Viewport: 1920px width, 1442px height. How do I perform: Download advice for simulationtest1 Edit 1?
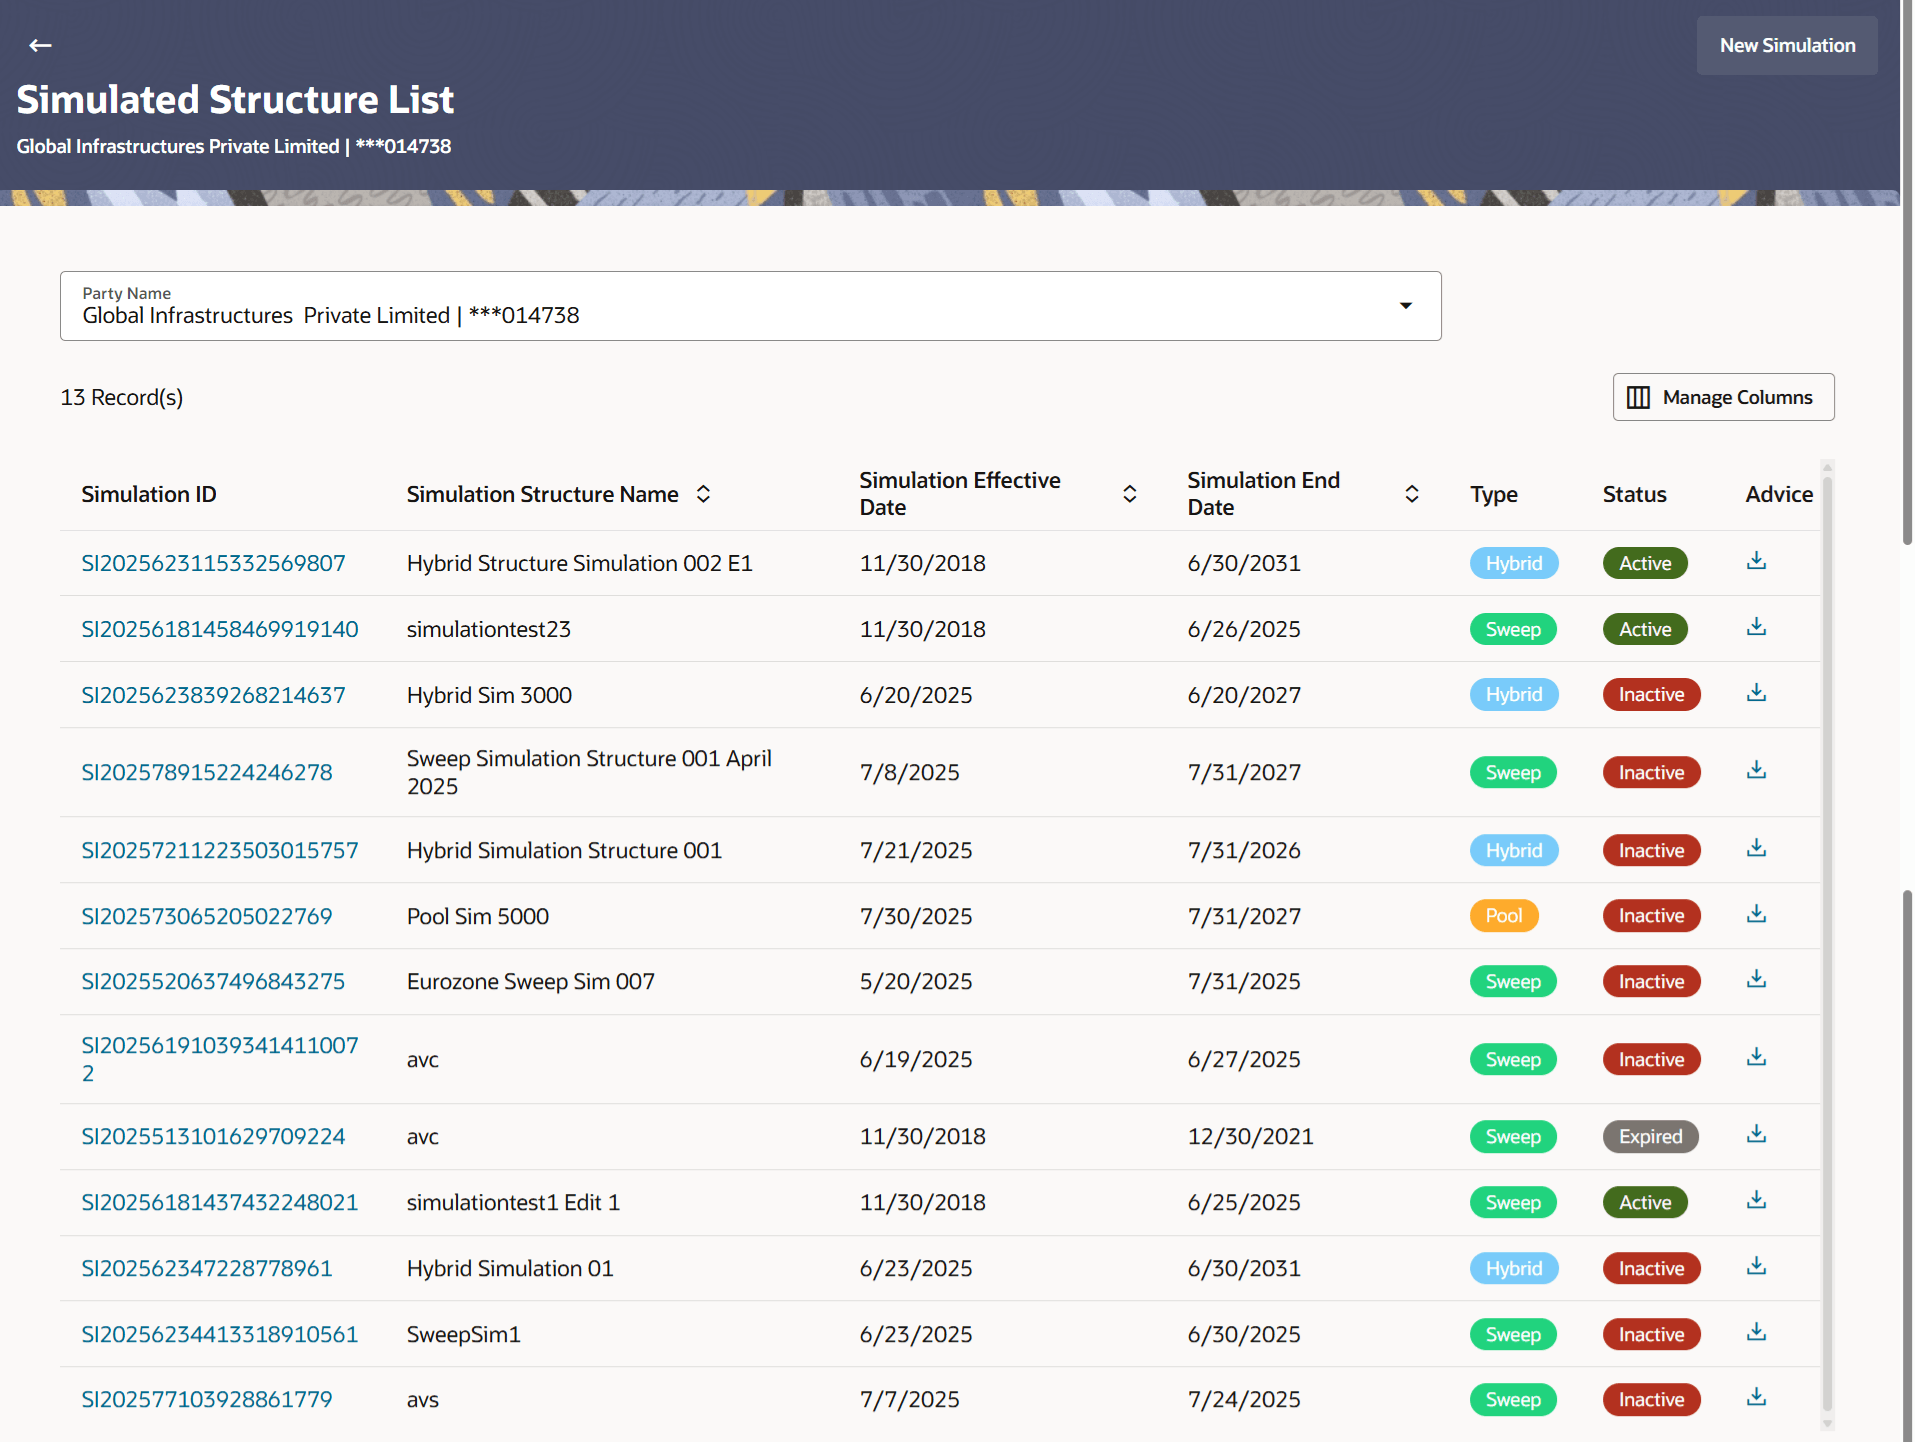[1756, 1200]
